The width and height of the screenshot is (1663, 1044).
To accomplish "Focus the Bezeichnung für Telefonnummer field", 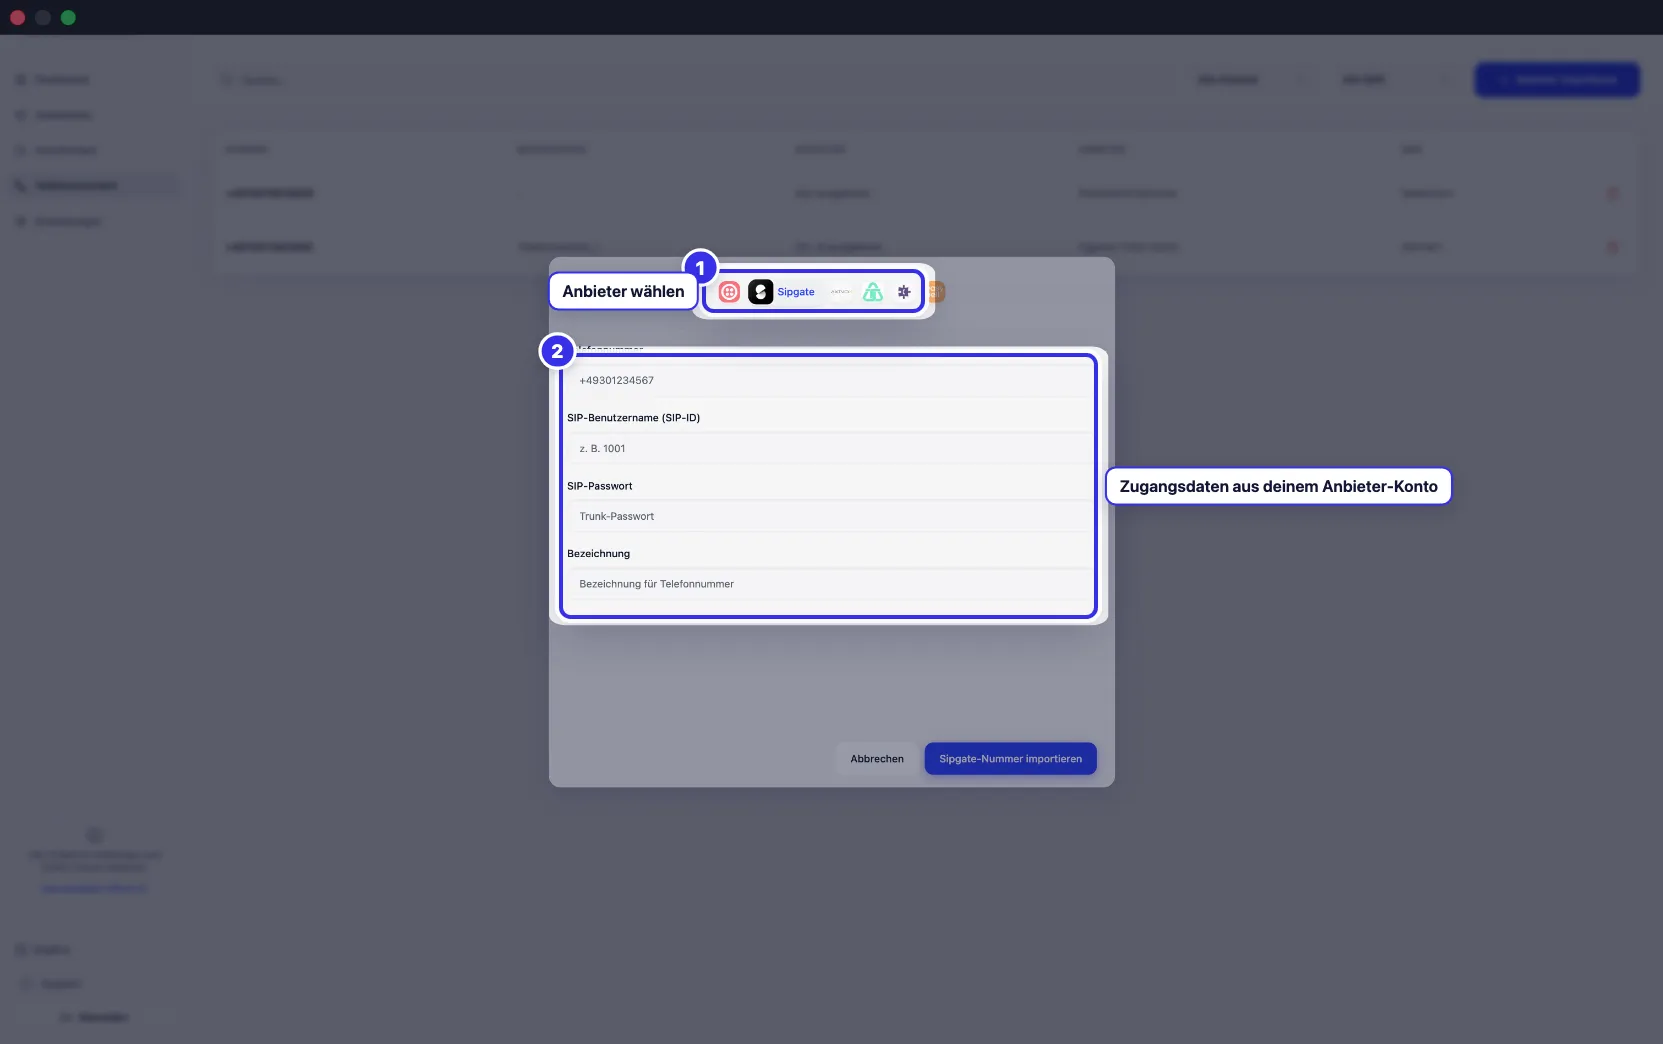I will 829,584.
